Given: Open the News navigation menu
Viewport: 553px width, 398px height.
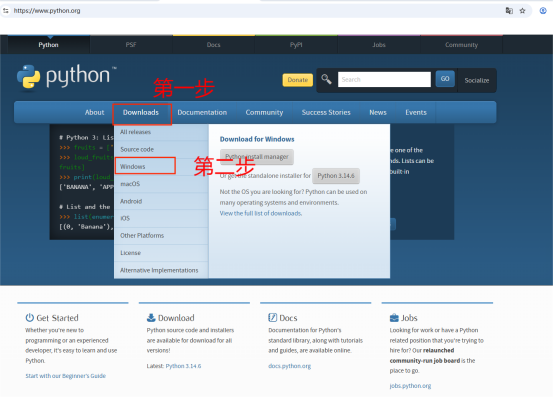Looking at the screenshot, I should click(378, 112).
